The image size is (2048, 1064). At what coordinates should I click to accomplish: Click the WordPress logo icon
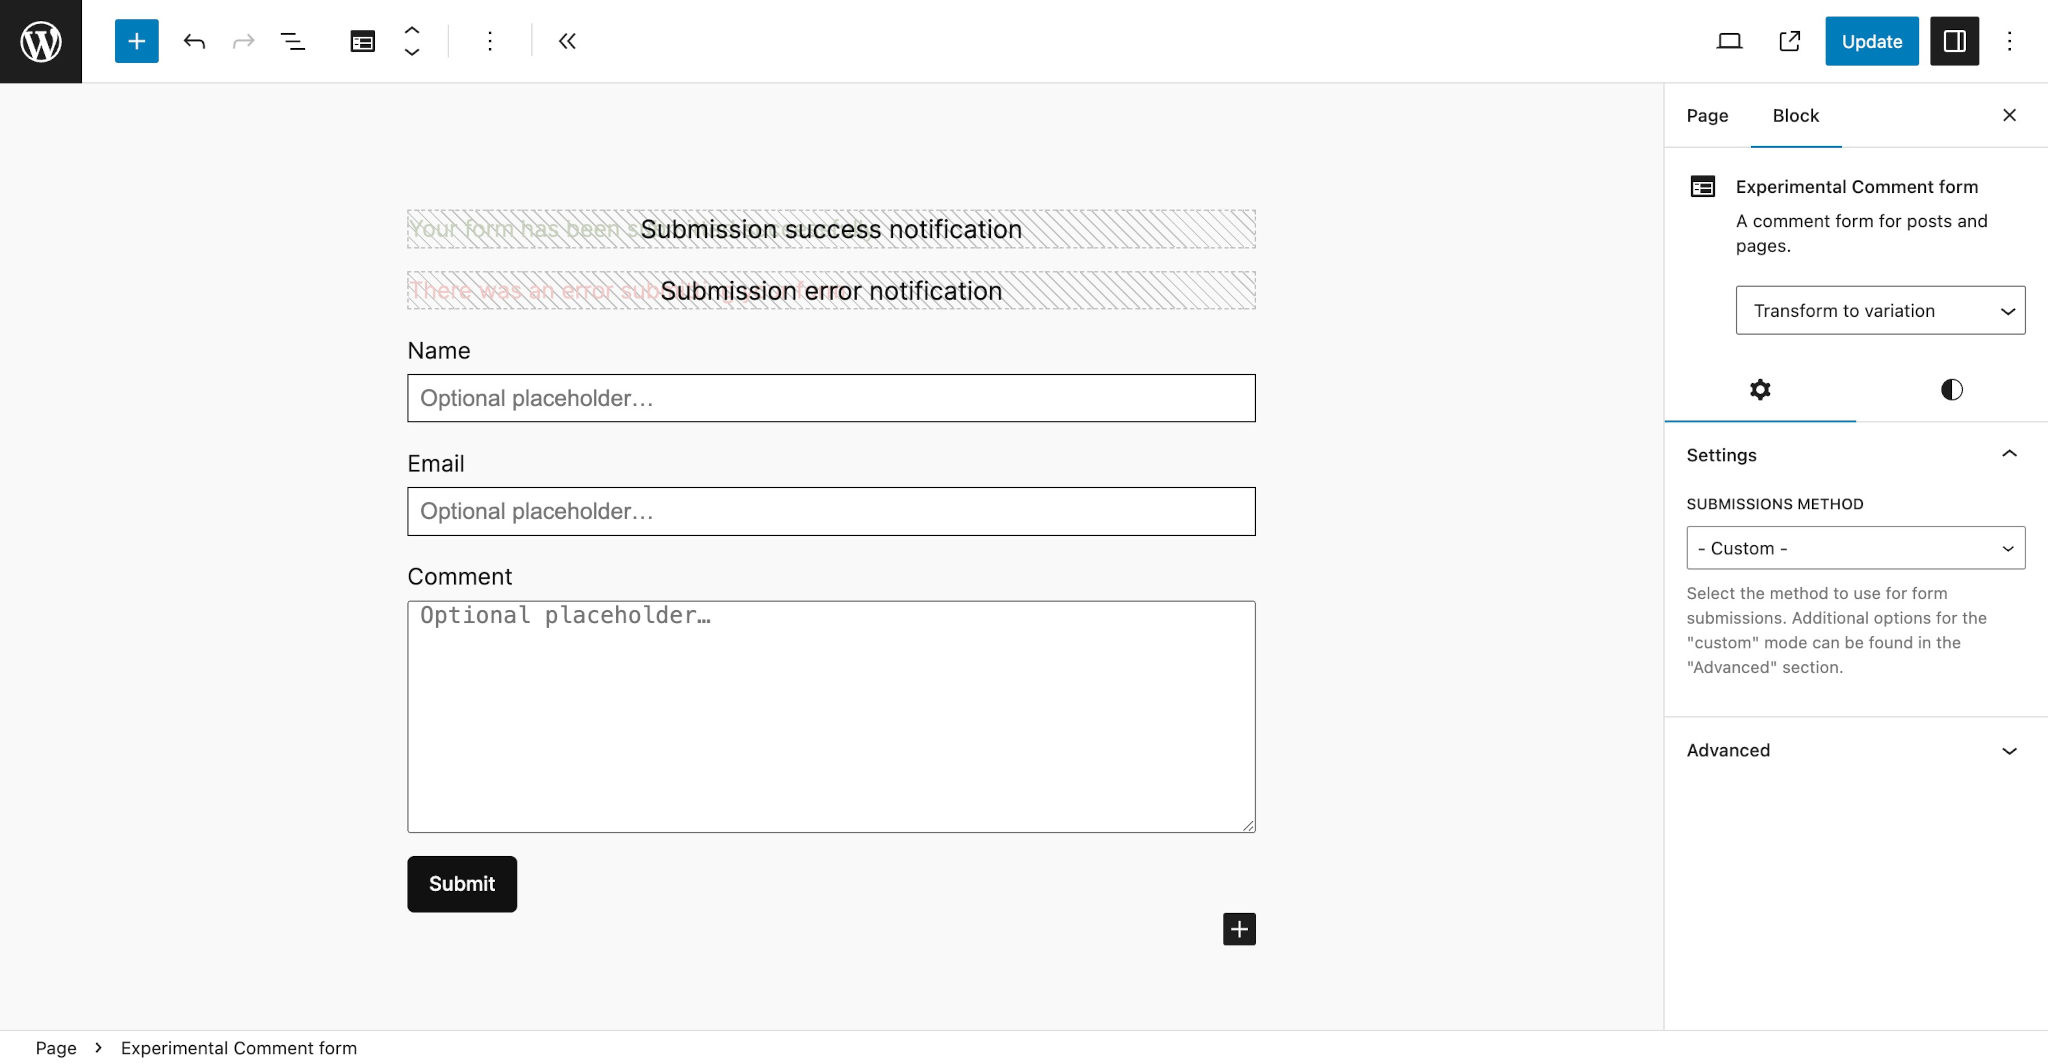pyautogui.click(x=41, y=41)
